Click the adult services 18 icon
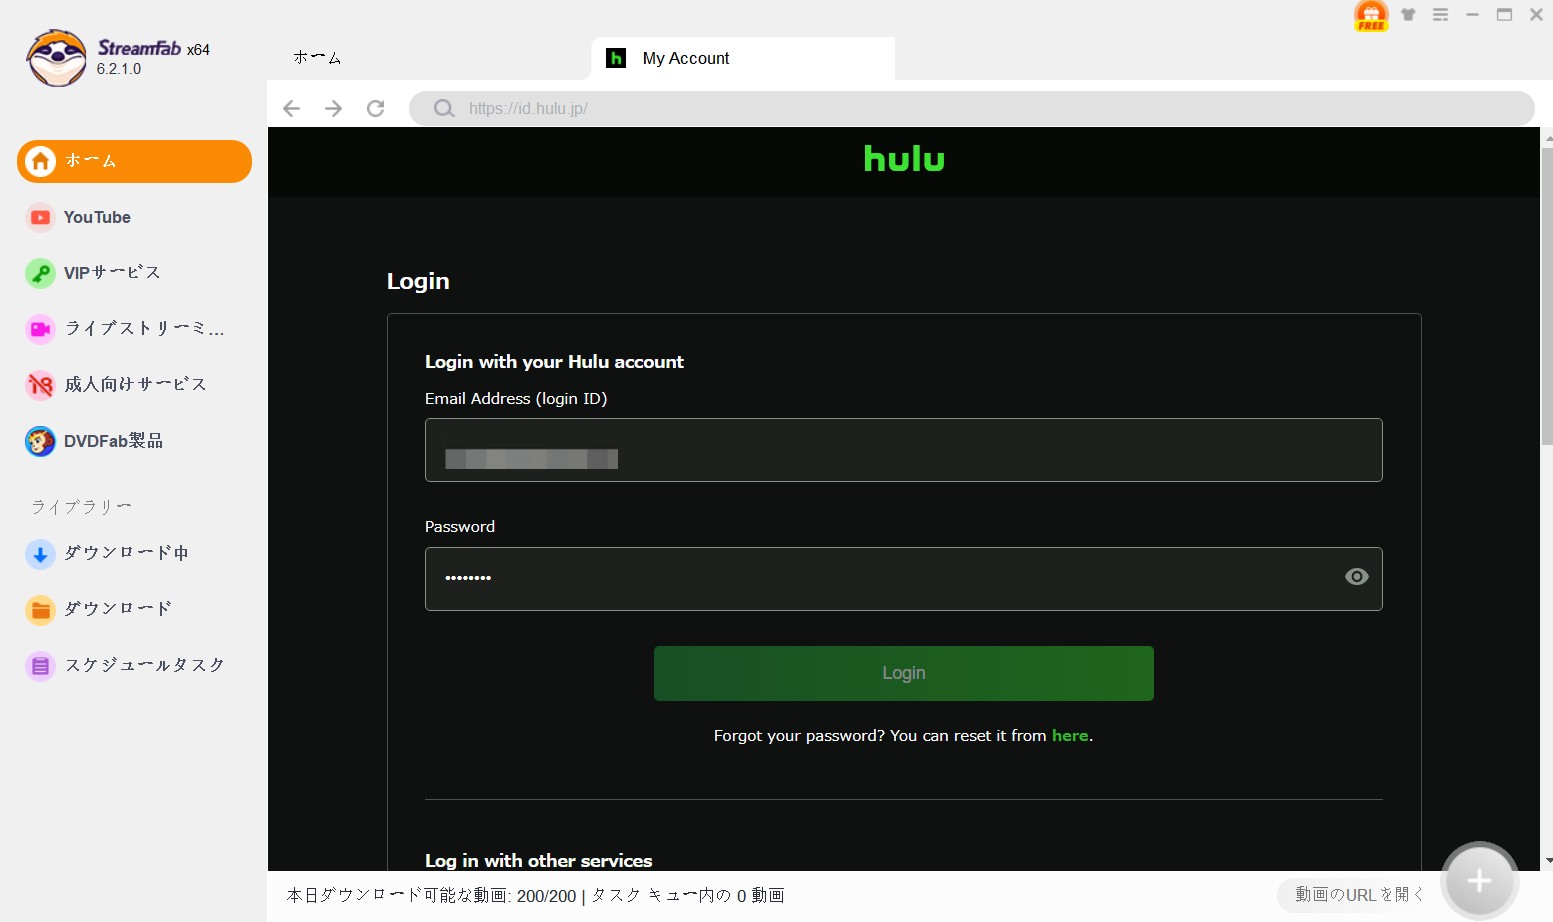 [40, 385]
